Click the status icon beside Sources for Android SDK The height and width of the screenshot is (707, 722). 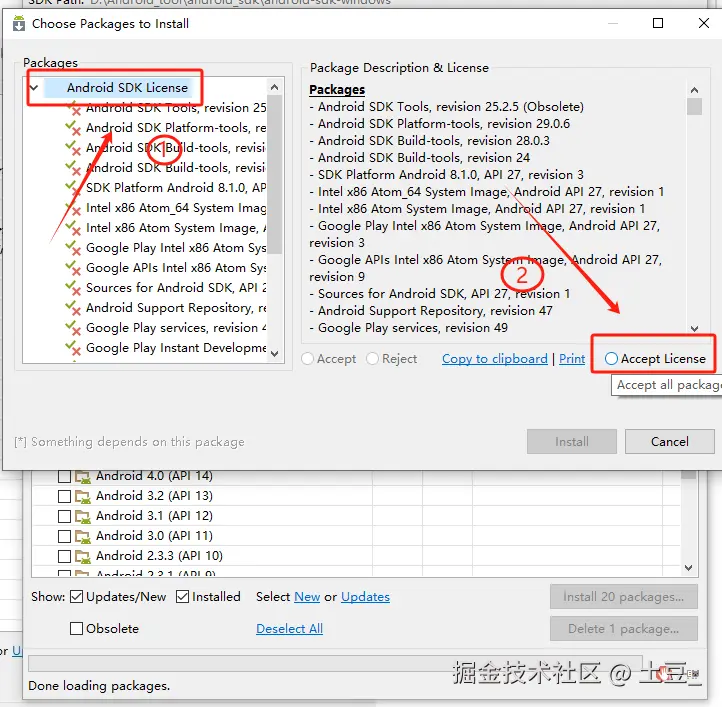(x=73, y=288)
